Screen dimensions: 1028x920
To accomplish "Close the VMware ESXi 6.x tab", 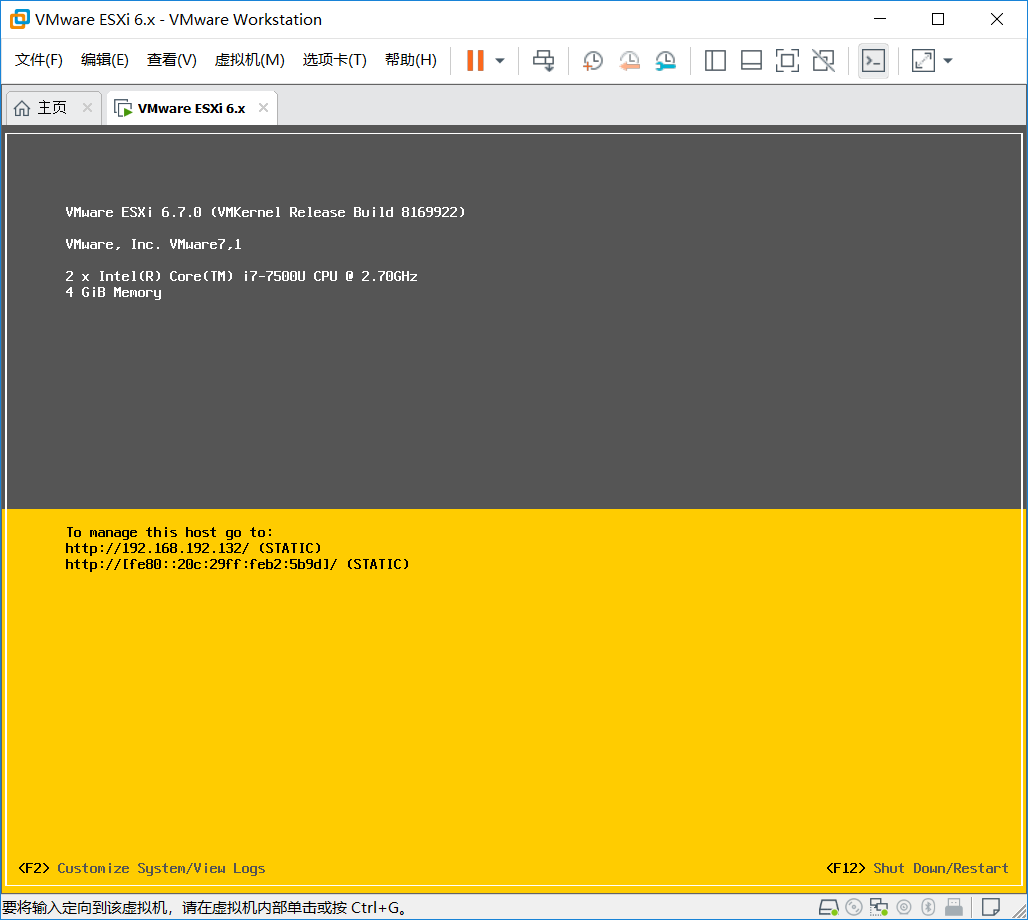I will click(x=264, y=108).
